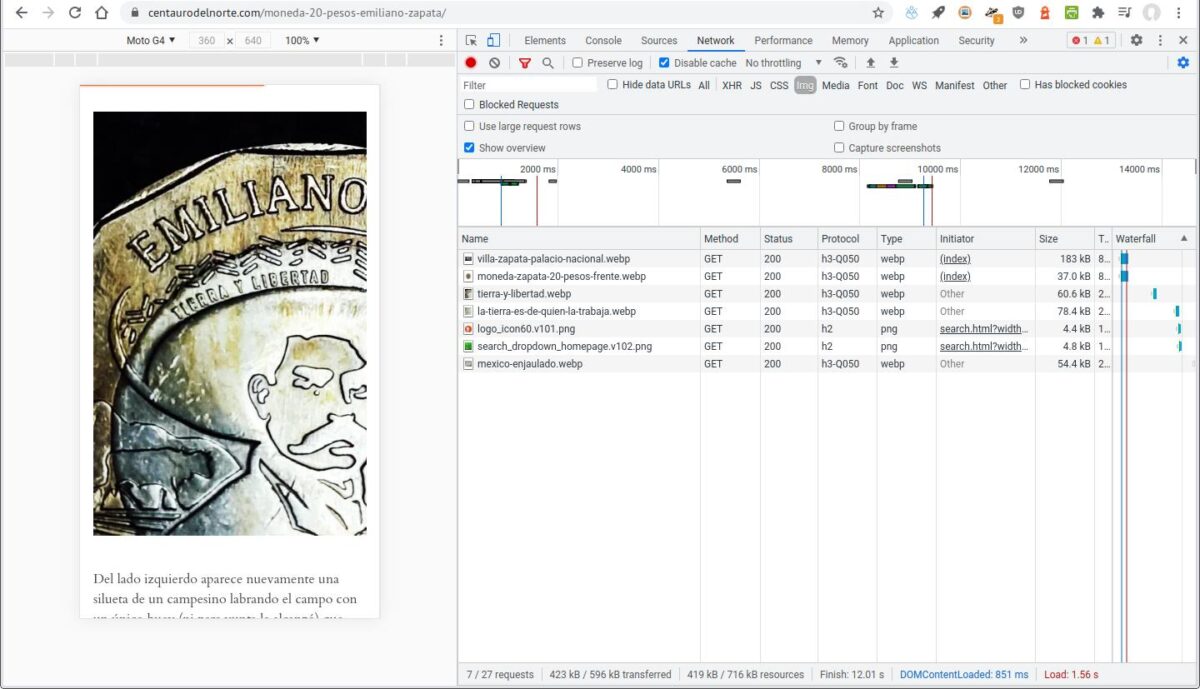Click the address bar URL
The image size is (1200, 689).
pyautogui.click(x=296, y=13)
